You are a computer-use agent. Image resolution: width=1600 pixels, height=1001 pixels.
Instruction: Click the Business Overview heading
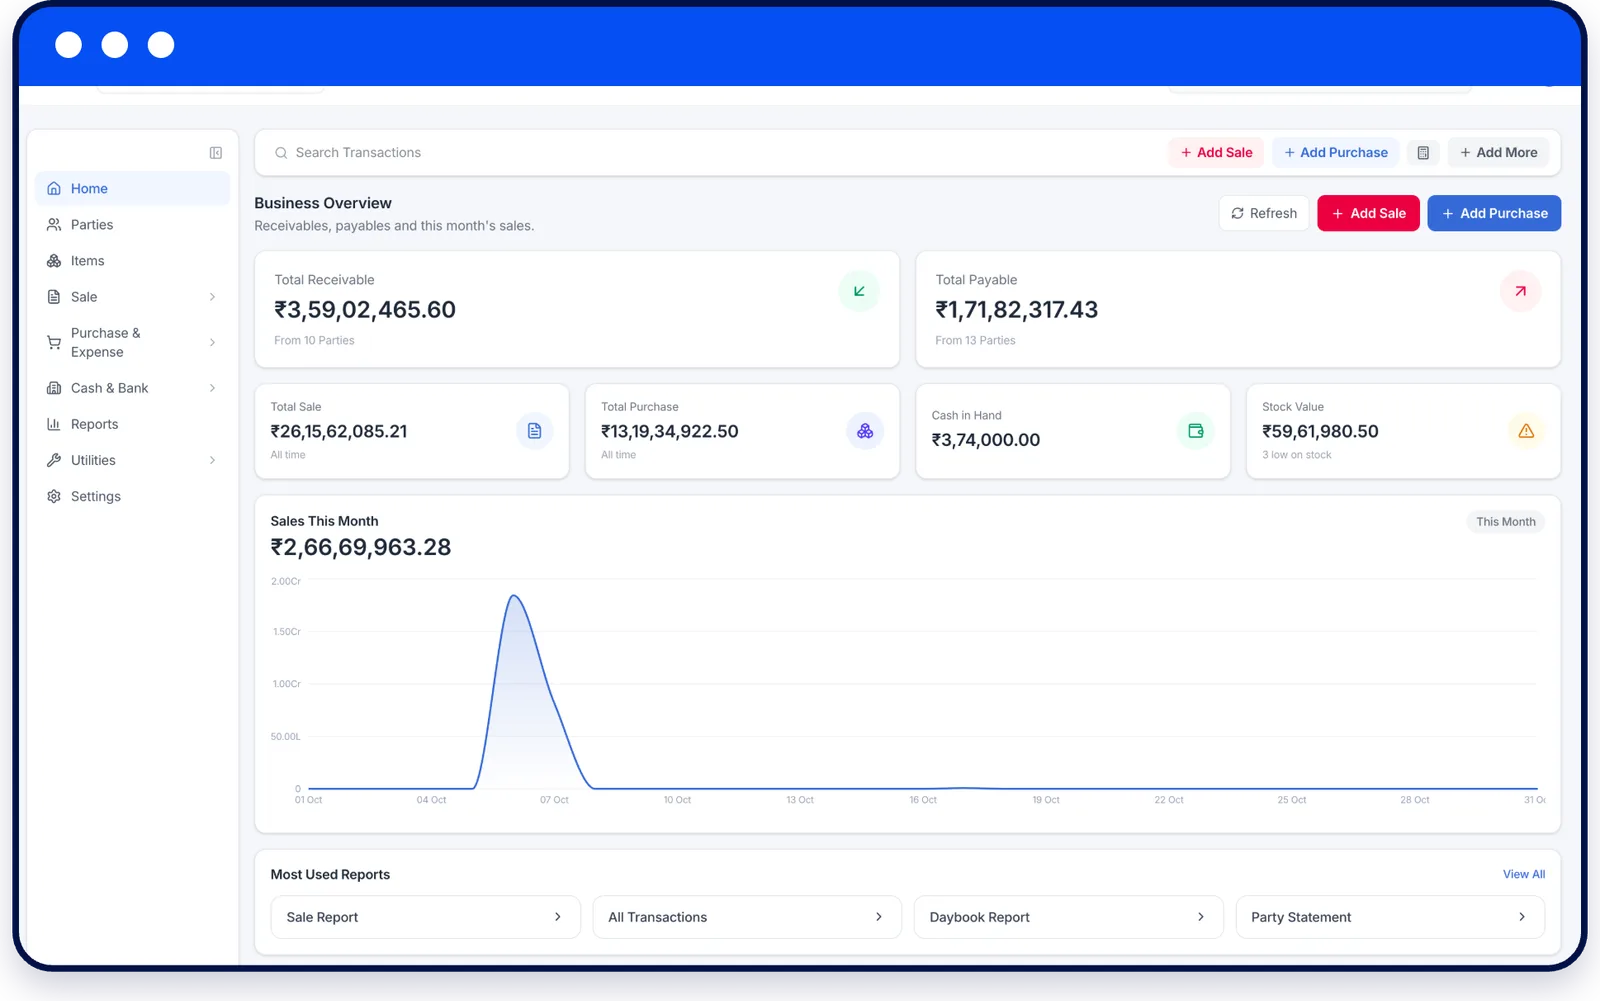pos(323,203)
